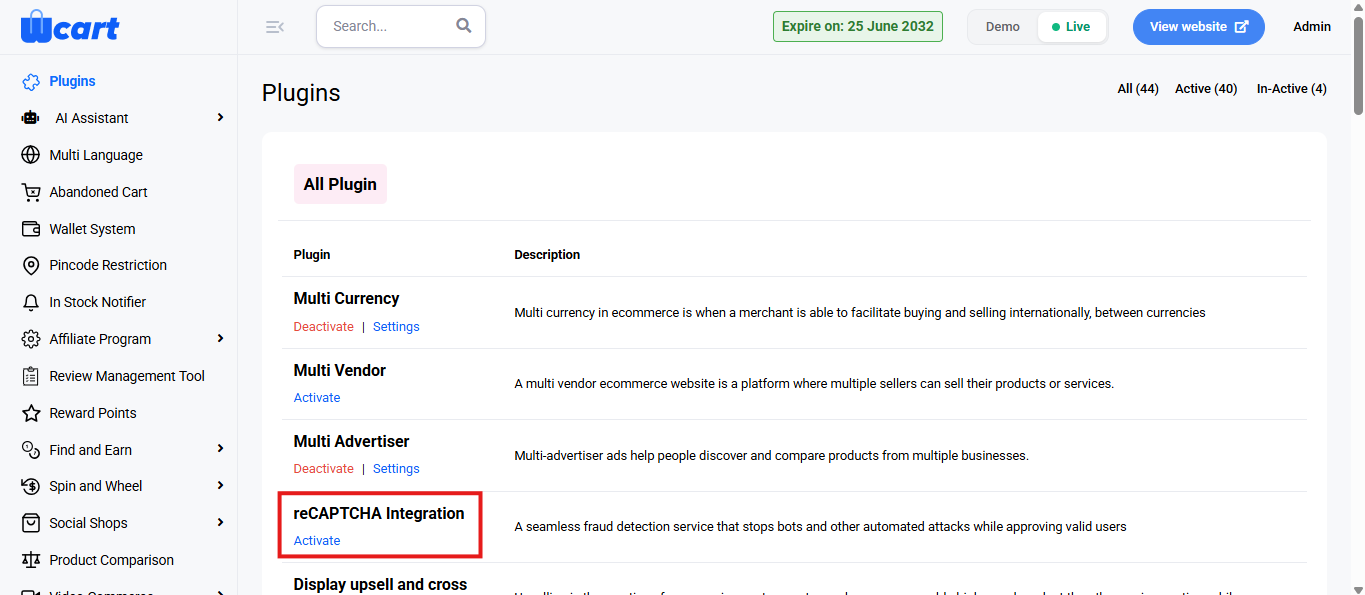Open the Review Management Tool menu item
This screenshot has height=595, width=1365.
pos(127,376)
